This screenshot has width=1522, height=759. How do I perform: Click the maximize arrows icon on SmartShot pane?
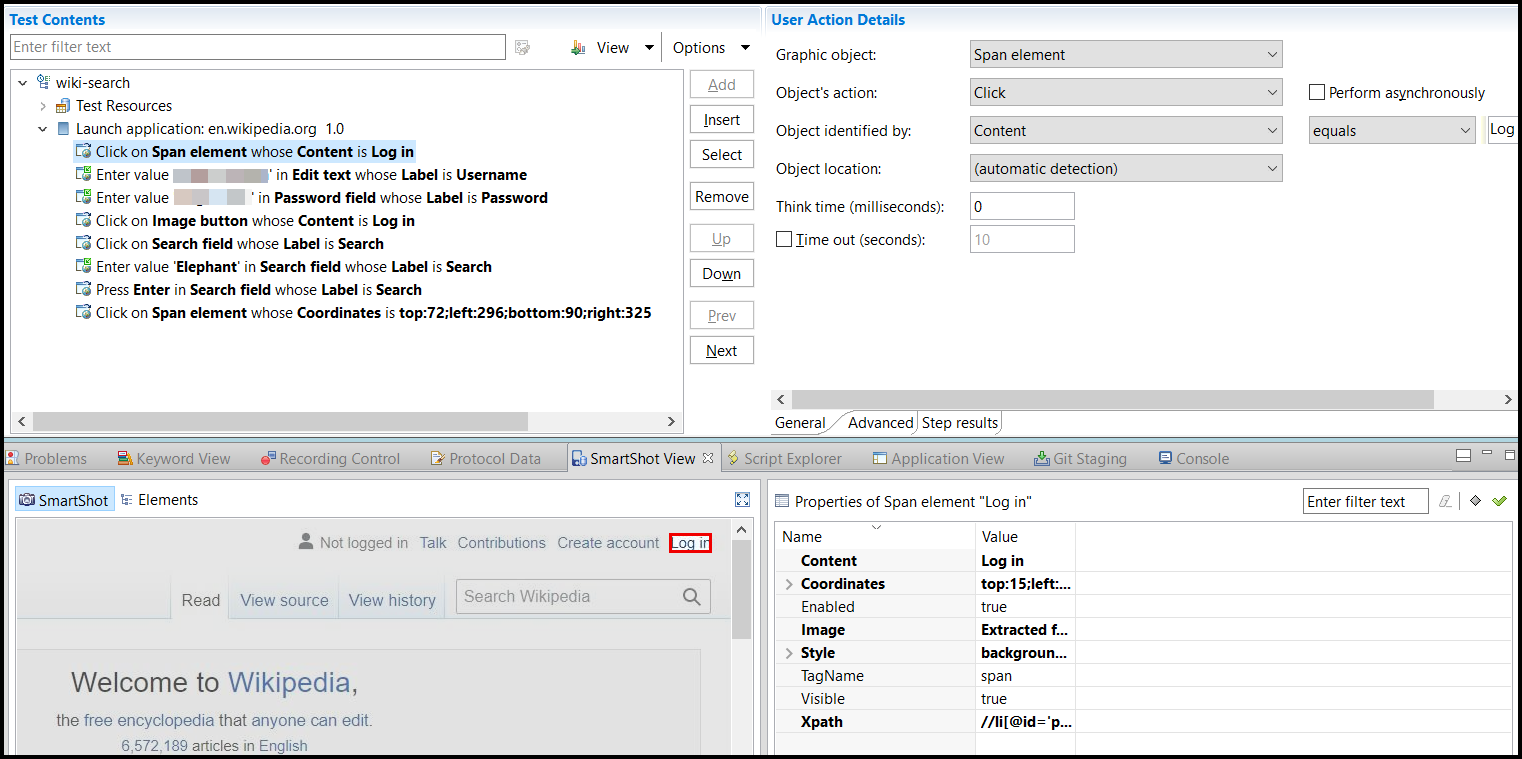[742, 499]
